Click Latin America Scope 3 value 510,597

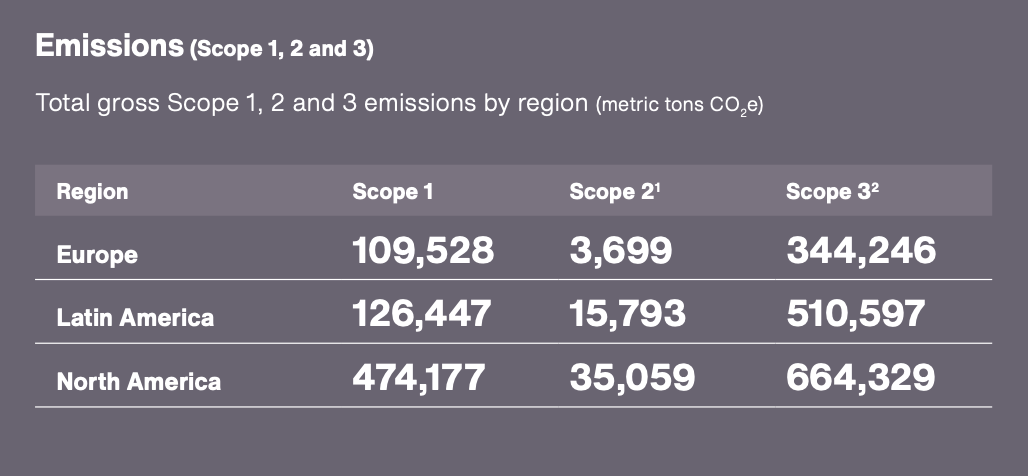tap(856, 313)
